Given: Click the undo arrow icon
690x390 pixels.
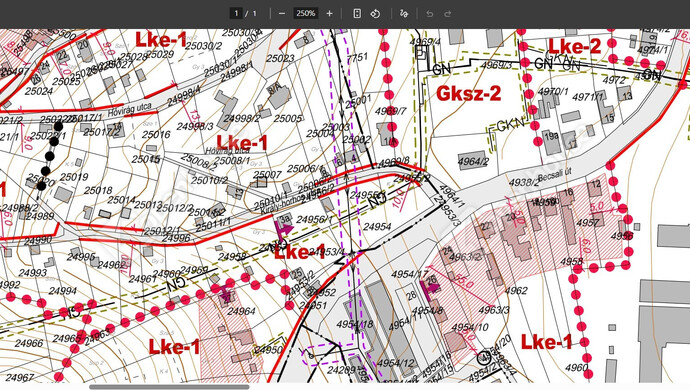Looking at the screenshot, I should [x=429, y=14].
